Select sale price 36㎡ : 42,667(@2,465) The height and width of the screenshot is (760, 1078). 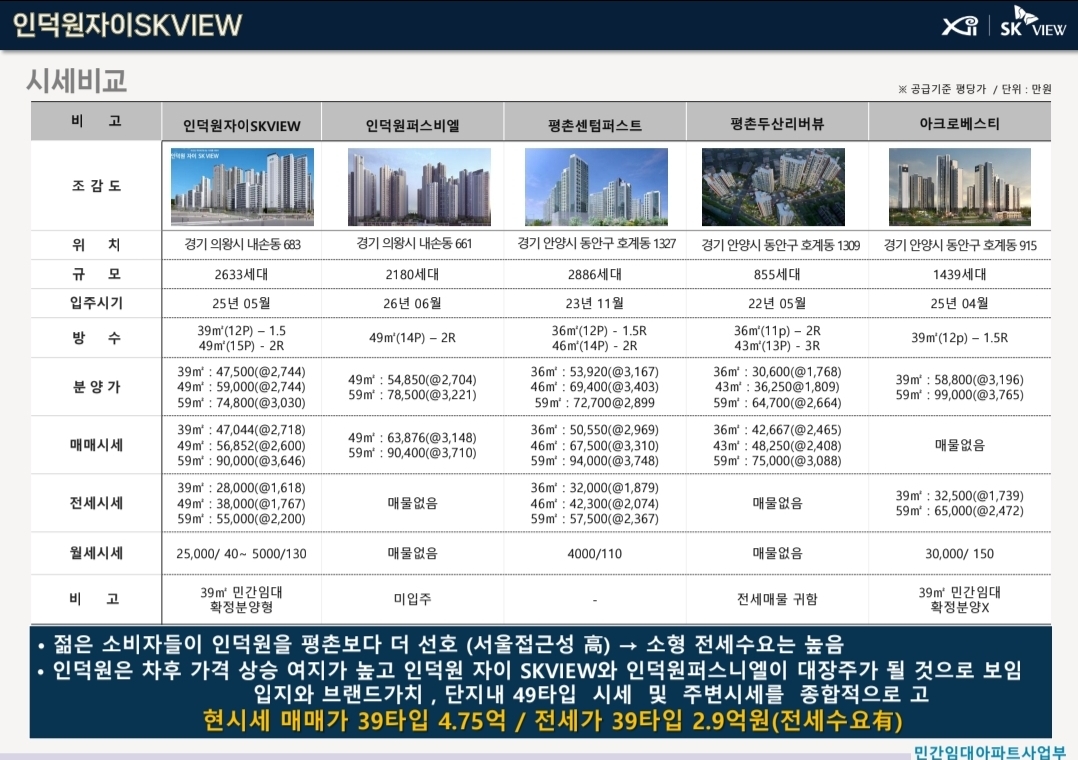coord(777,430)
